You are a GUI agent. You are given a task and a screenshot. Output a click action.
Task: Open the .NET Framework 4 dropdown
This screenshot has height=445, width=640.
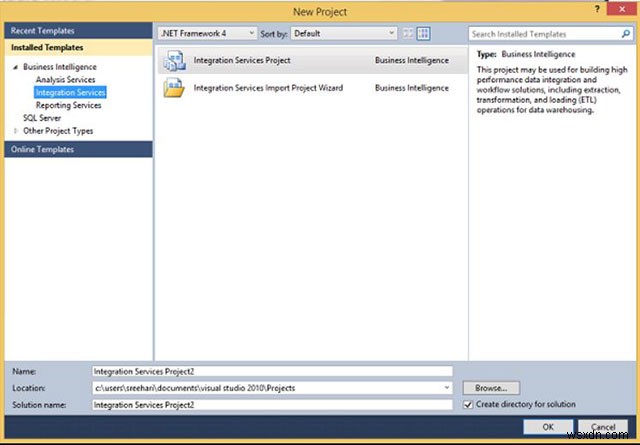click(207, 33)
